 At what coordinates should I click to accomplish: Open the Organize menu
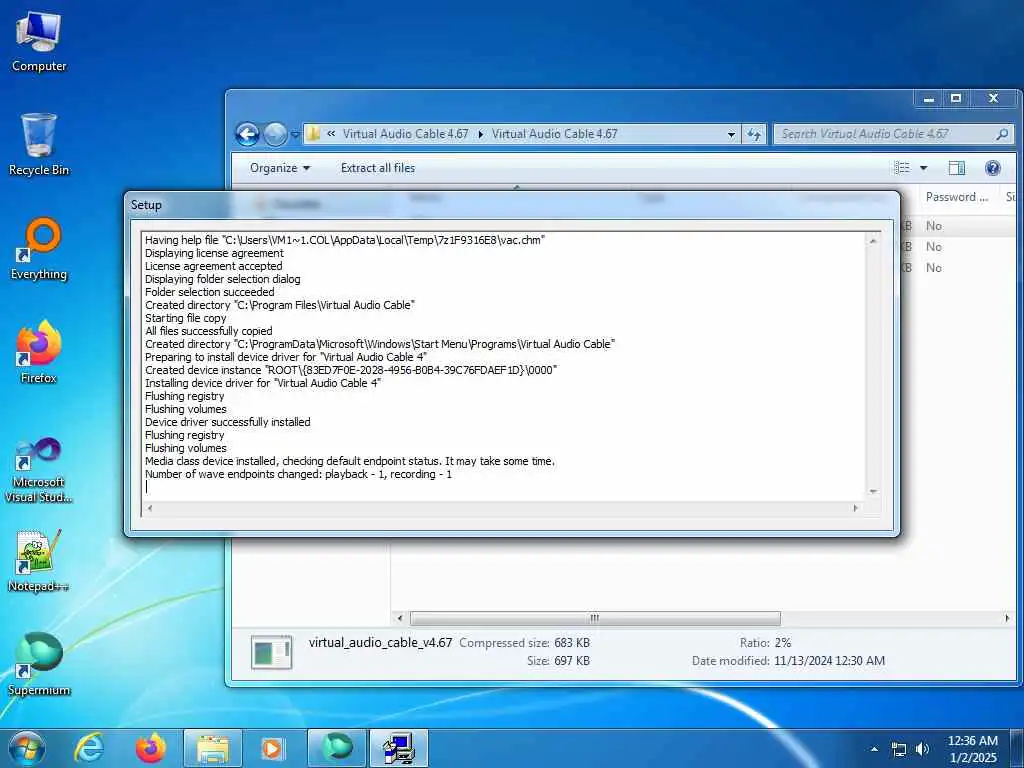point(280,168)
